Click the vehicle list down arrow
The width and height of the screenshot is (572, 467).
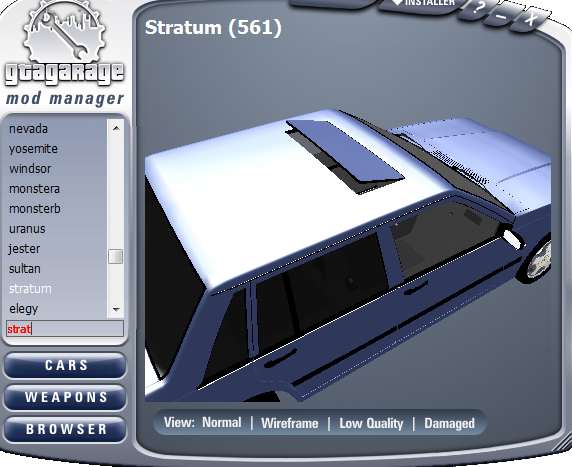[x=116, y=310]
